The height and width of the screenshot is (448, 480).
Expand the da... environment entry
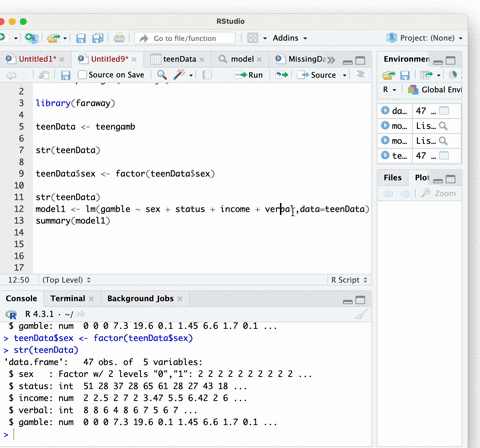385,110
